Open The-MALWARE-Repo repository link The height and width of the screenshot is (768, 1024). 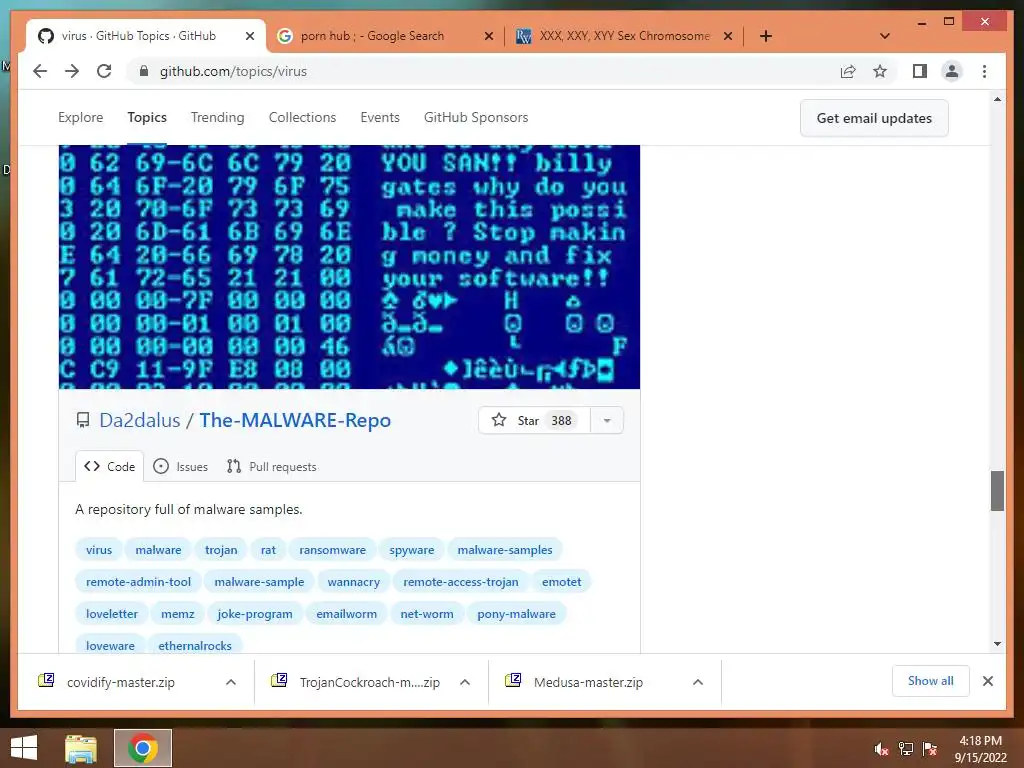(295, 420)
